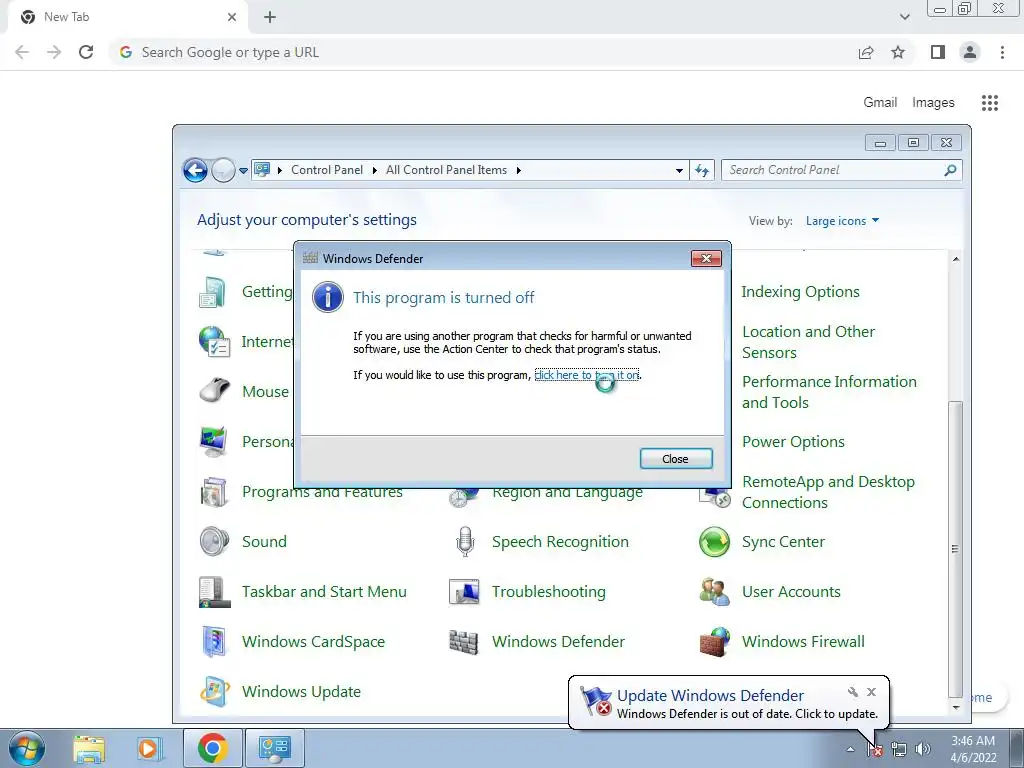Click the Speech Recognition microphone icon

point(464,541)
